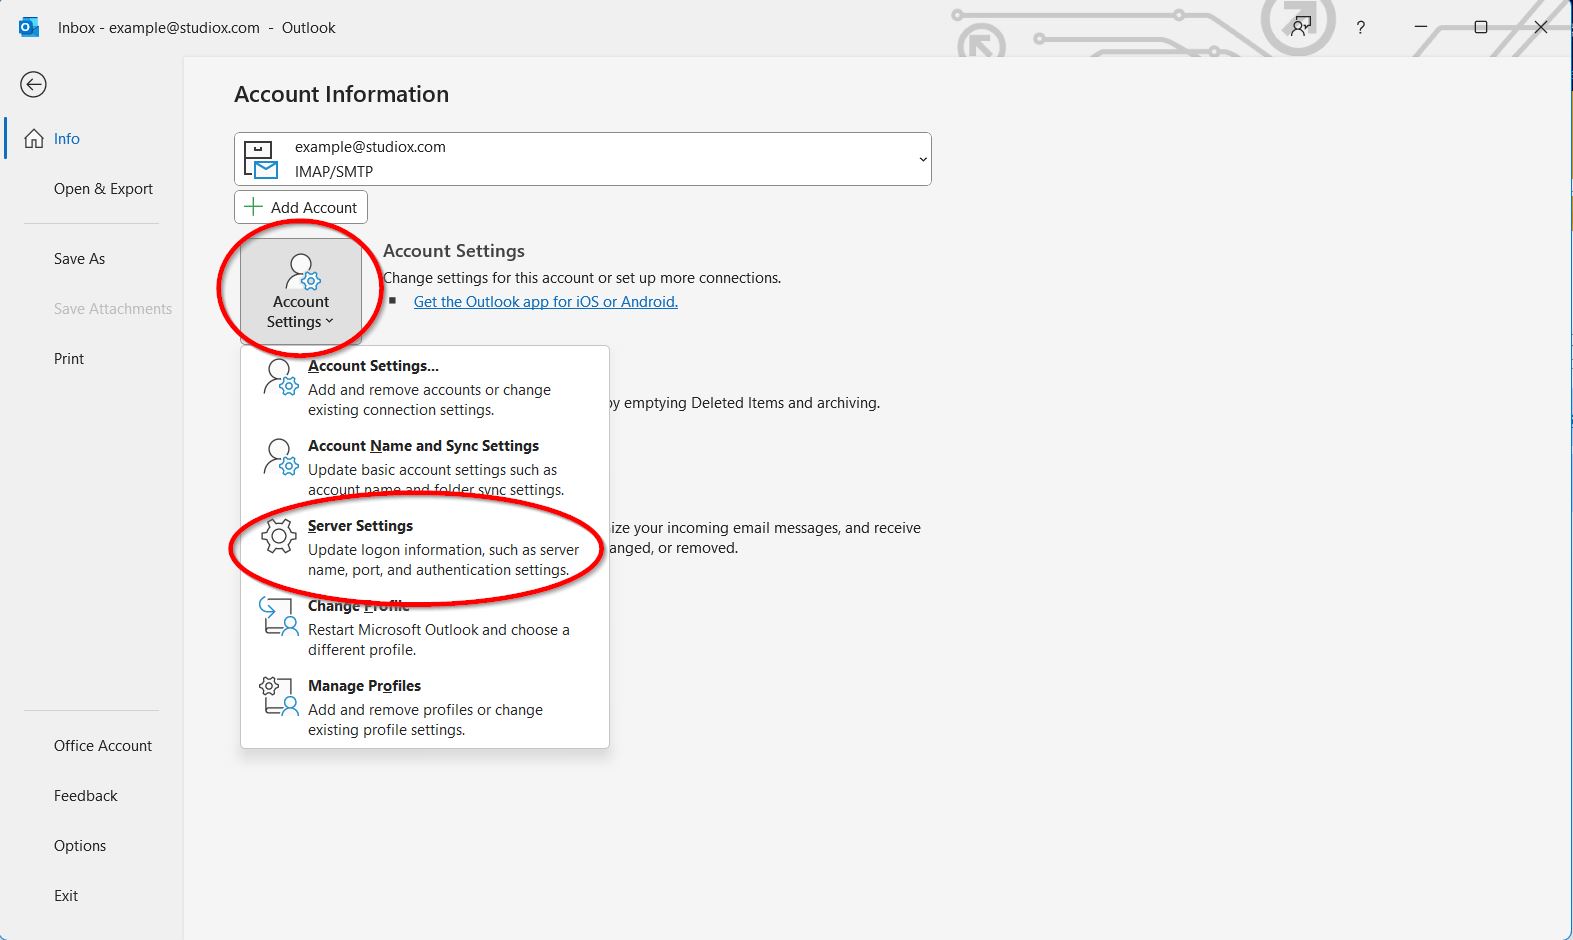Click the Server Settings gear icon

279,537
